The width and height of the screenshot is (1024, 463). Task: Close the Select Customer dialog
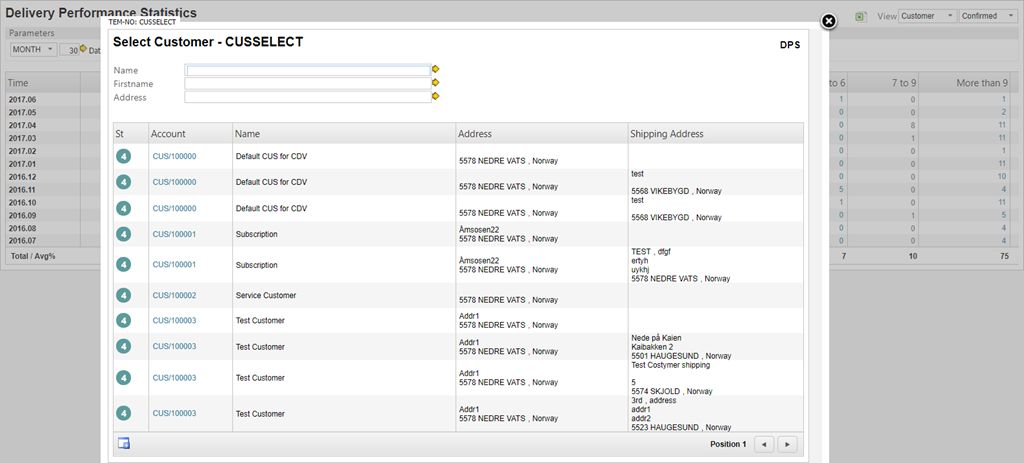pyautogui.click(x=828, y=21)
